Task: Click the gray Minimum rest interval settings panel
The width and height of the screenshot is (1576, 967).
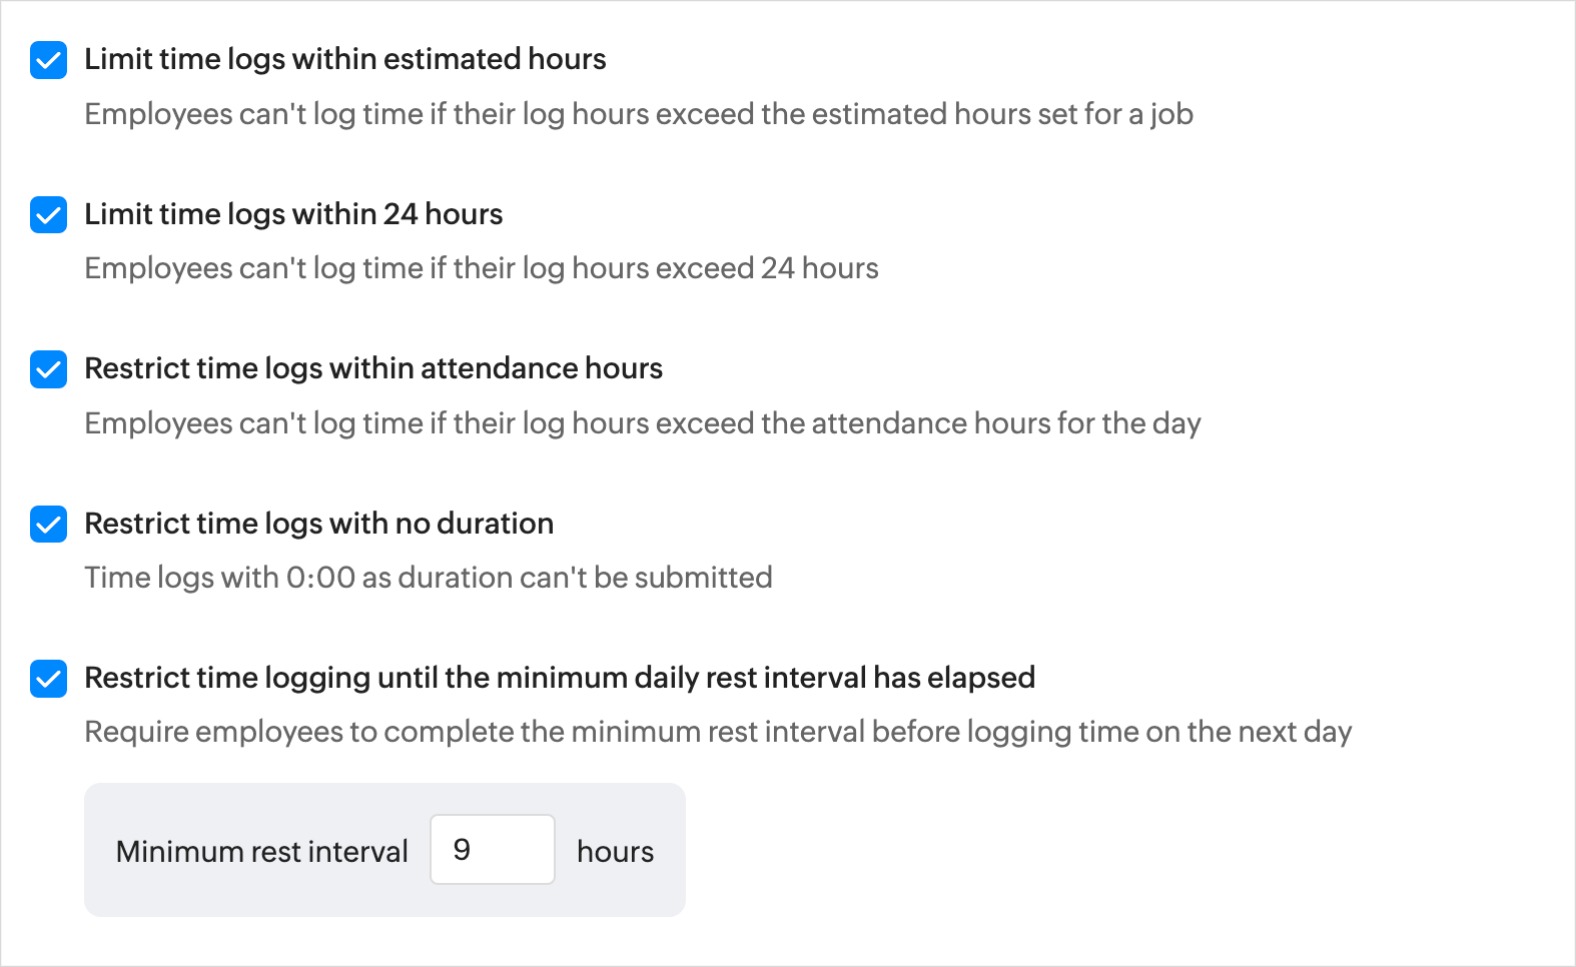Action: pyautogui.click(x=385, y=850)
